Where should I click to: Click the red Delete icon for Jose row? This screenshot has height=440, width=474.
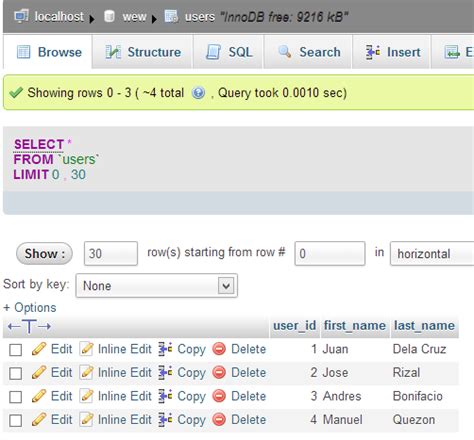point(219,372)
